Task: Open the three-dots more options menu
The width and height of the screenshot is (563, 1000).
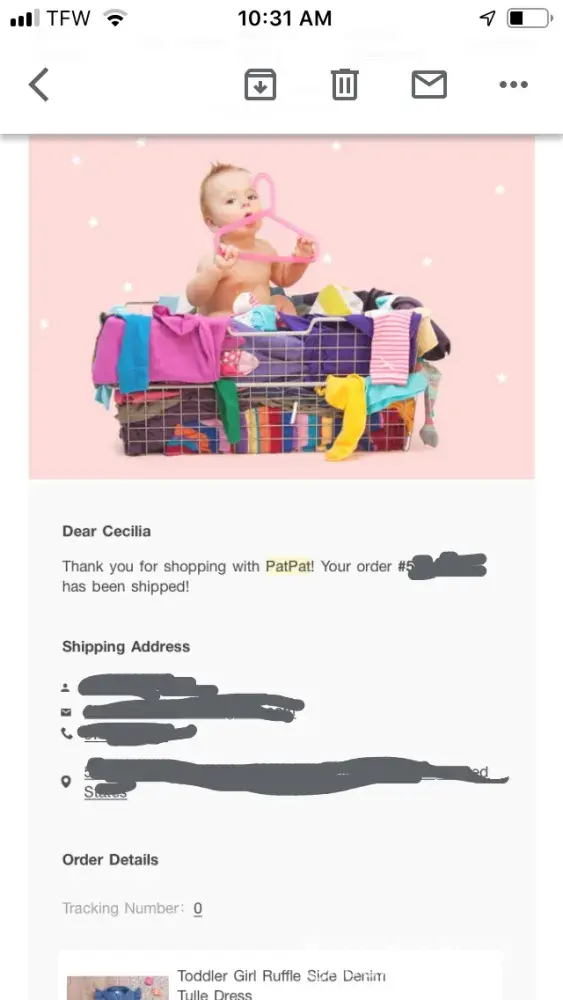Action: [514, 84]
